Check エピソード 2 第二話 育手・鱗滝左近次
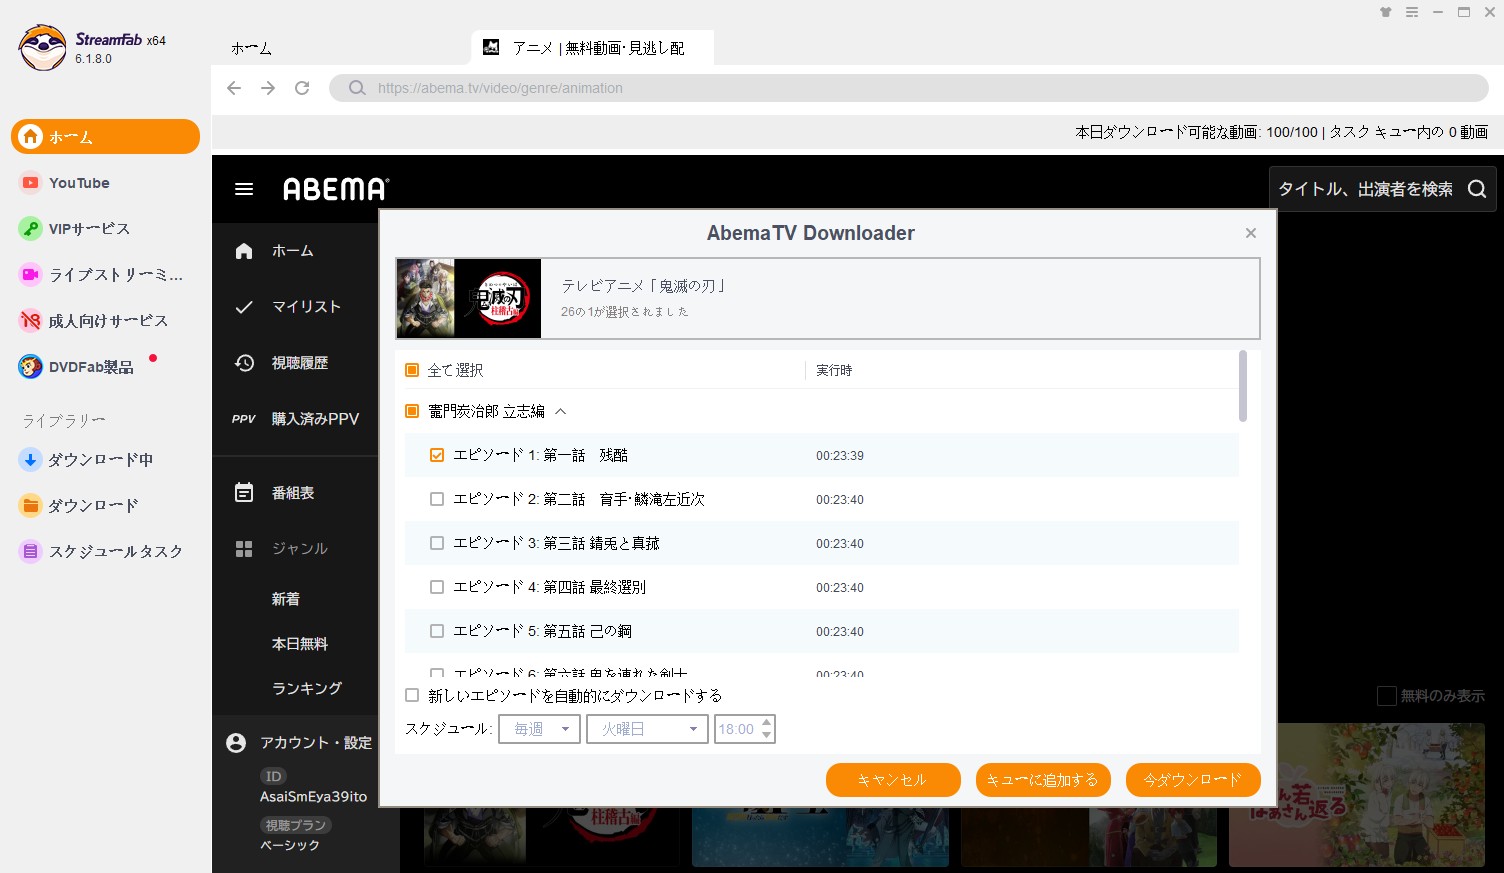 coord(437,499)
